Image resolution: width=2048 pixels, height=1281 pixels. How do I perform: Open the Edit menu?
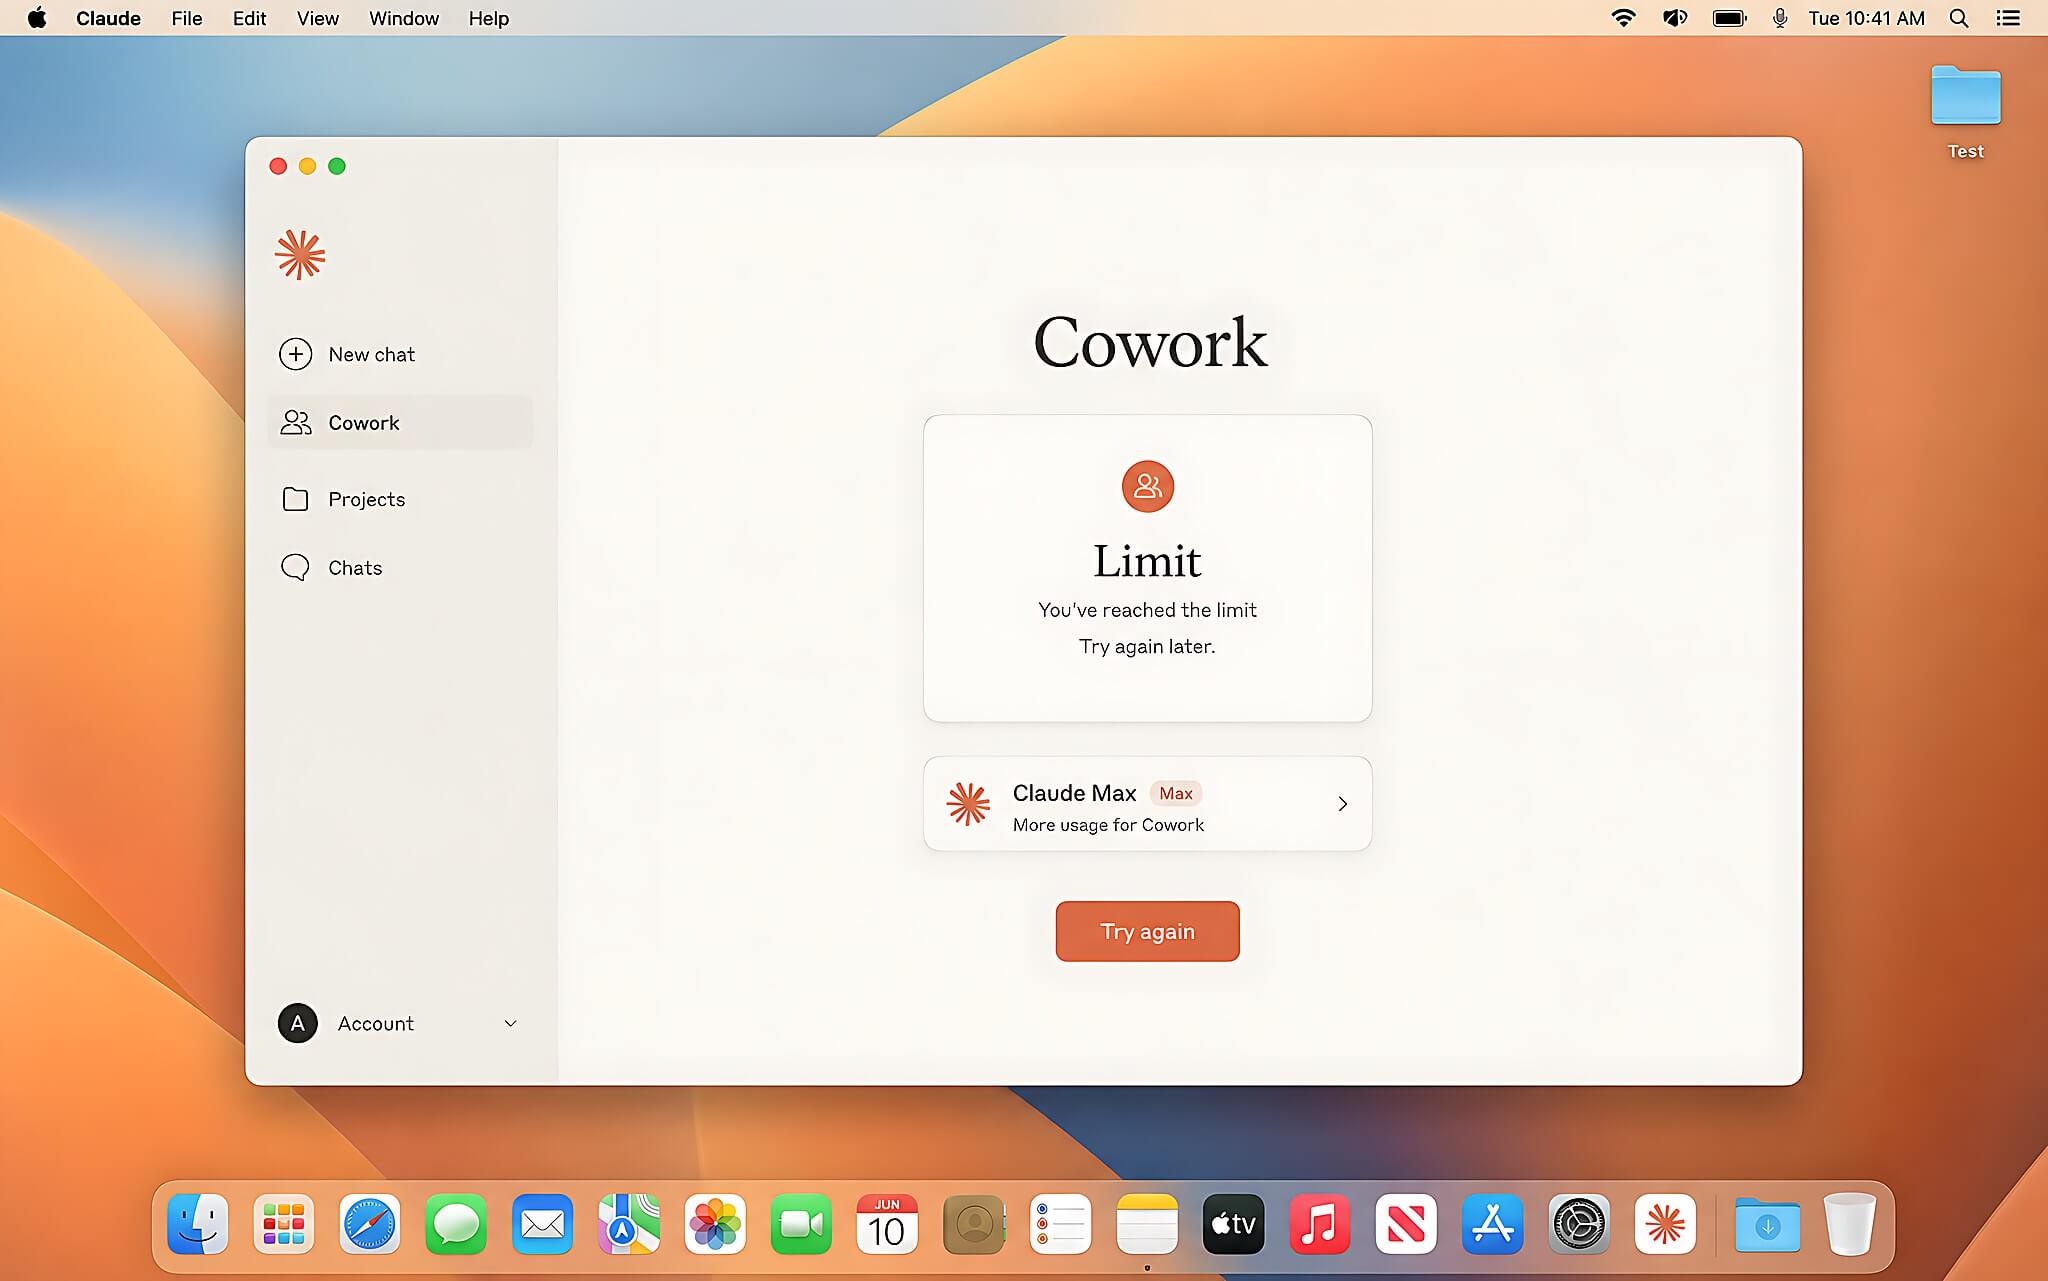click(x=249, y=18)
